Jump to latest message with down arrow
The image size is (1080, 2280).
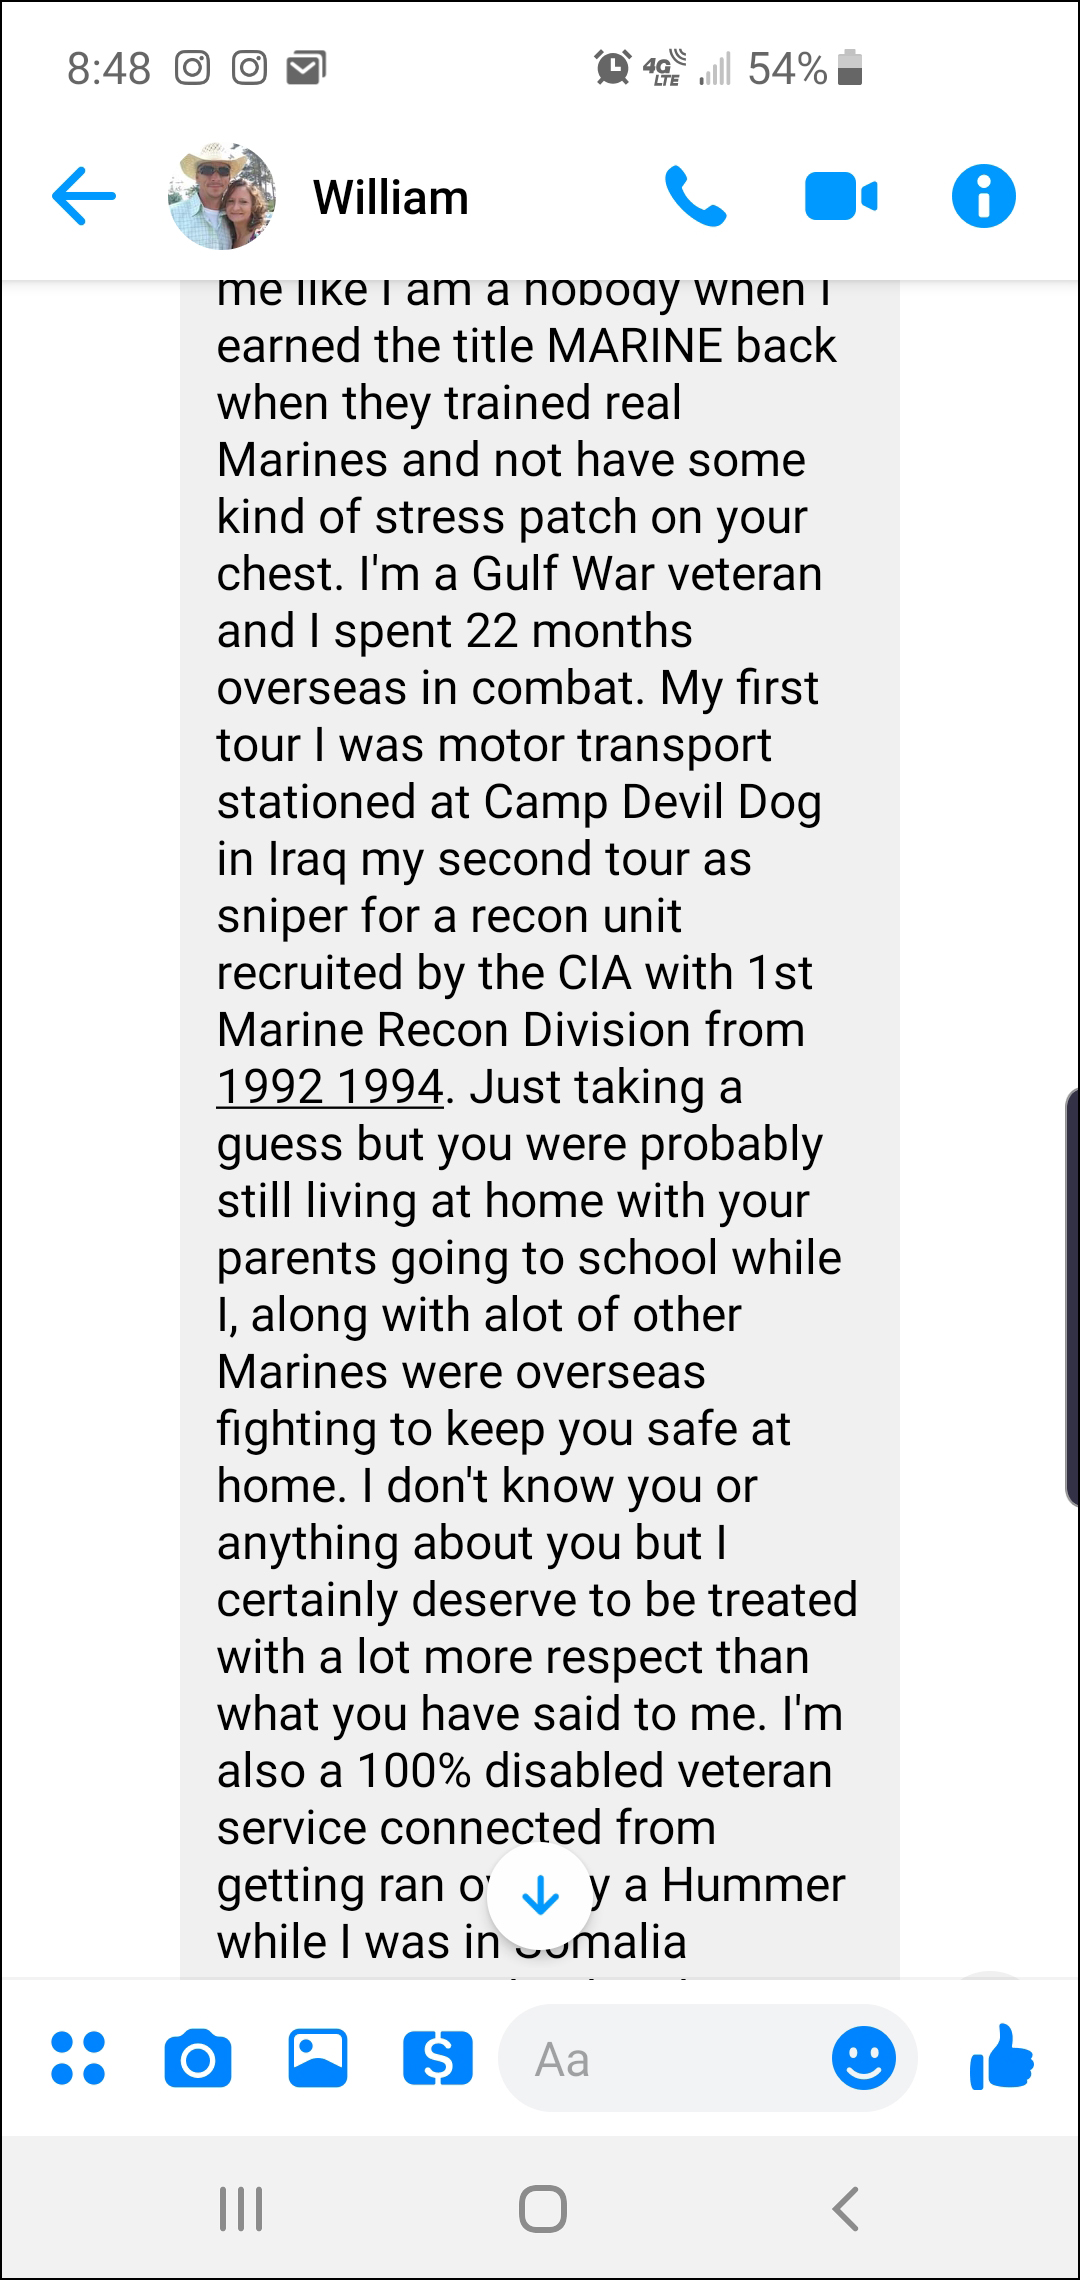[x=540, y=1895]
